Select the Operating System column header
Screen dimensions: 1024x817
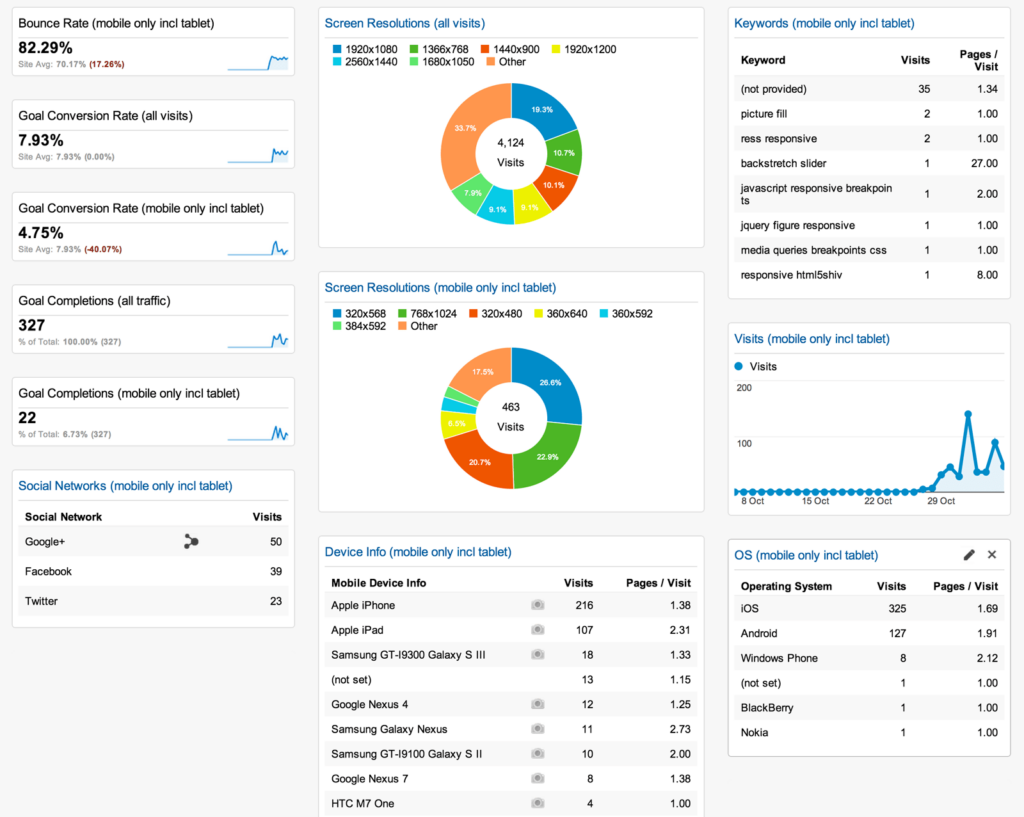[786, 586]
